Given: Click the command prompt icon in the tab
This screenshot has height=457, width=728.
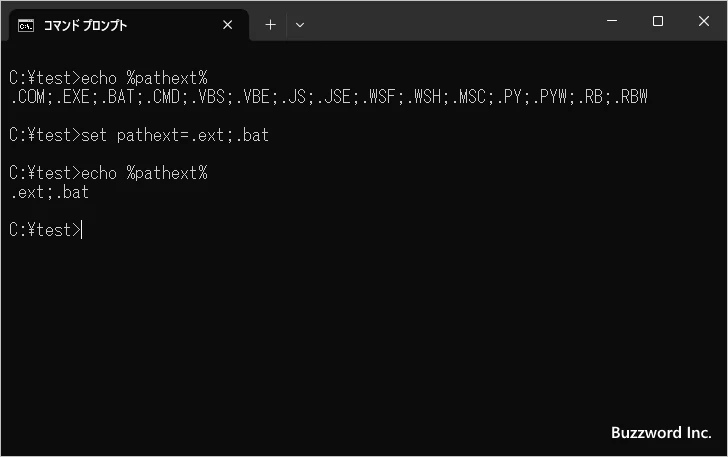Looking at the screenshot, I should [26, 26].
